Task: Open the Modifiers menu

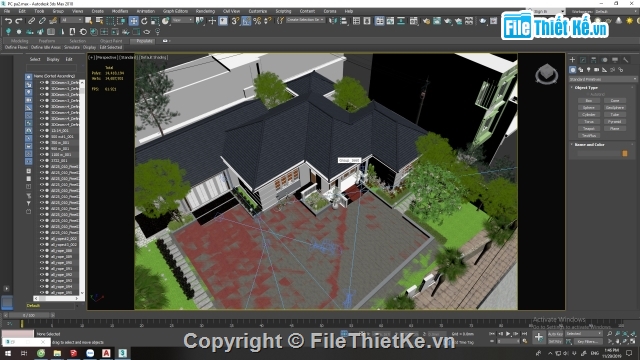Action: pyautogui.click(x=120, y=11)
